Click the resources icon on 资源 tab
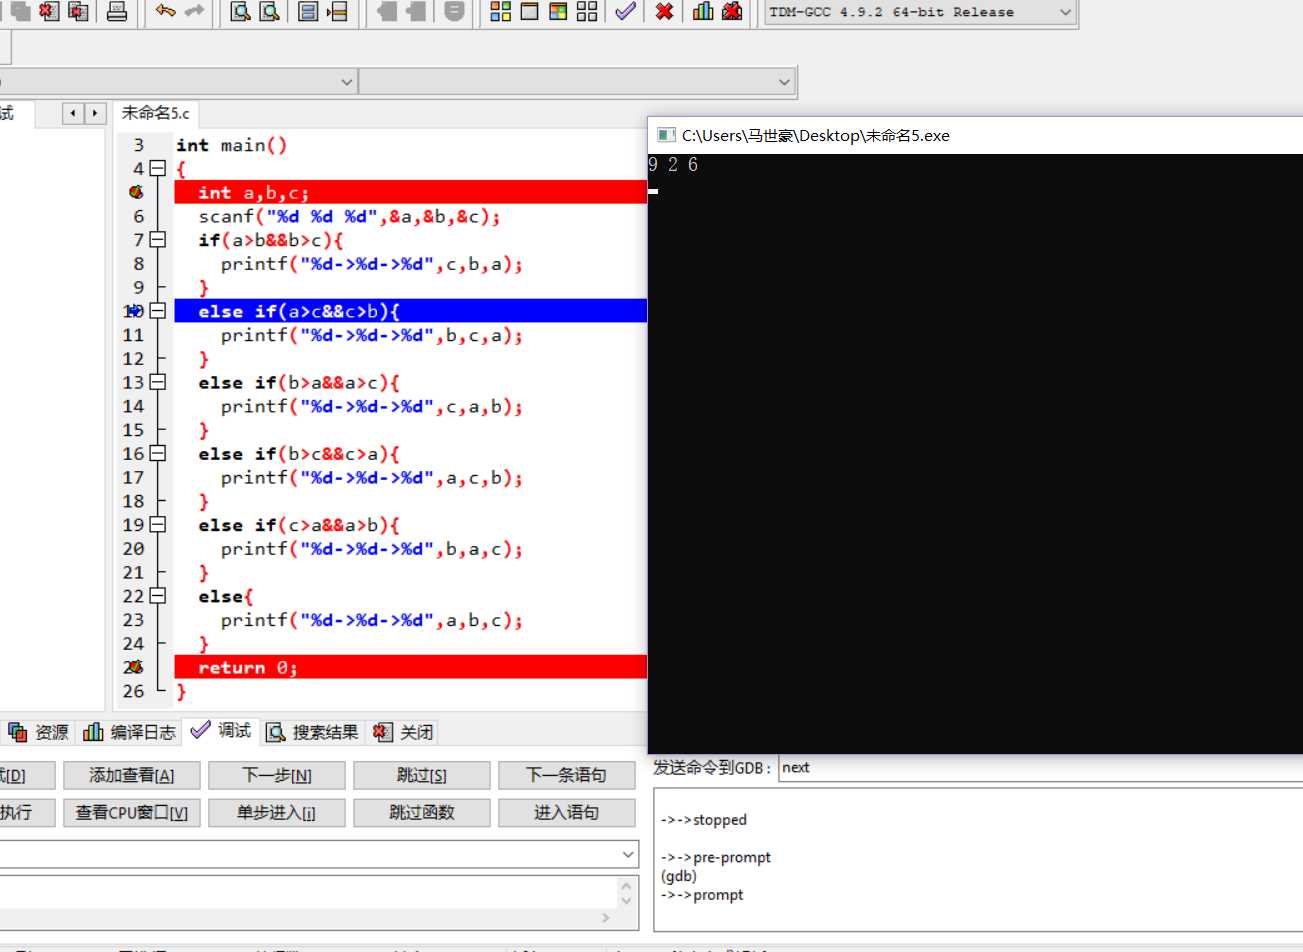 pos(17,732)
